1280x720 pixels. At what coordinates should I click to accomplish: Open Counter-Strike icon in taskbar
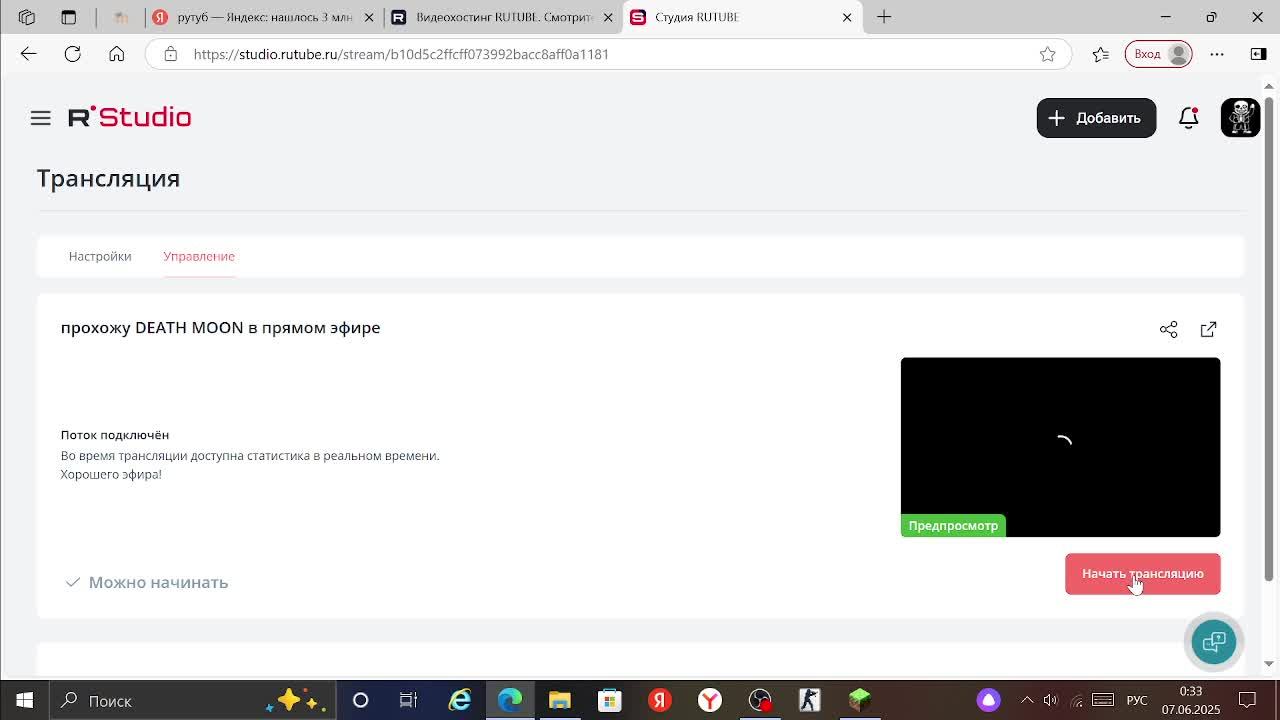(x=810, y=700)
